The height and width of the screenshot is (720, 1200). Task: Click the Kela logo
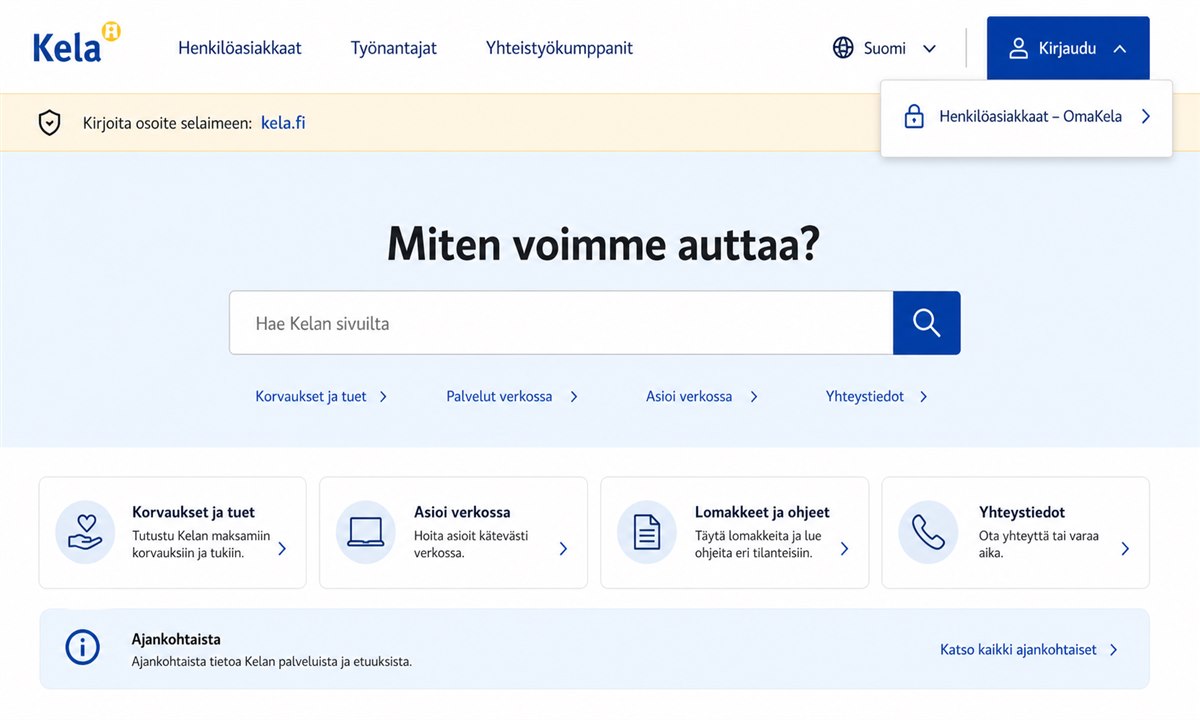76,44
